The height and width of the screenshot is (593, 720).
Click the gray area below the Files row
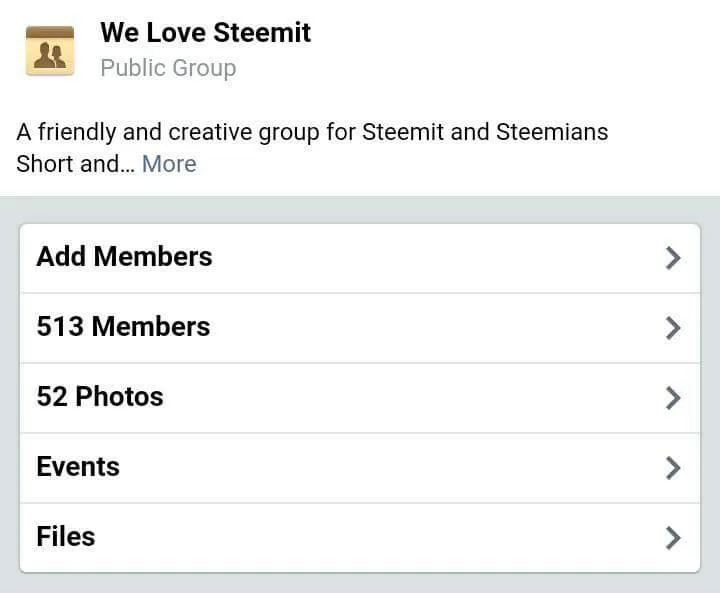click(360, 583)
